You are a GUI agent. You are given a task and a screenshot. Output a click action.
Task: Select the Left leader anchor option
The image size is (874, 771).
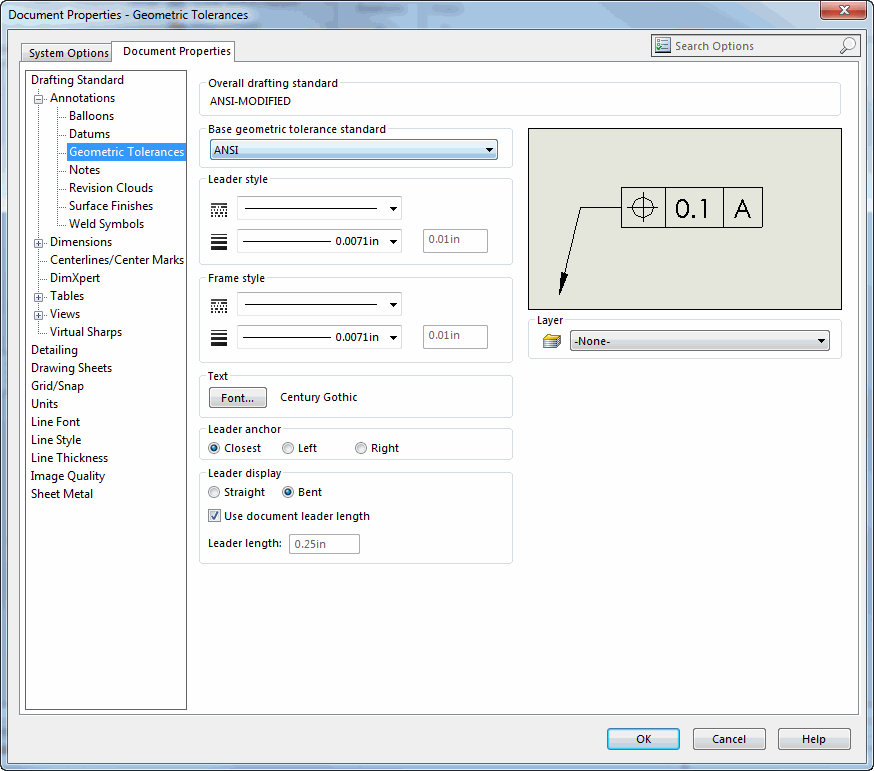click(x=288, y=448)
